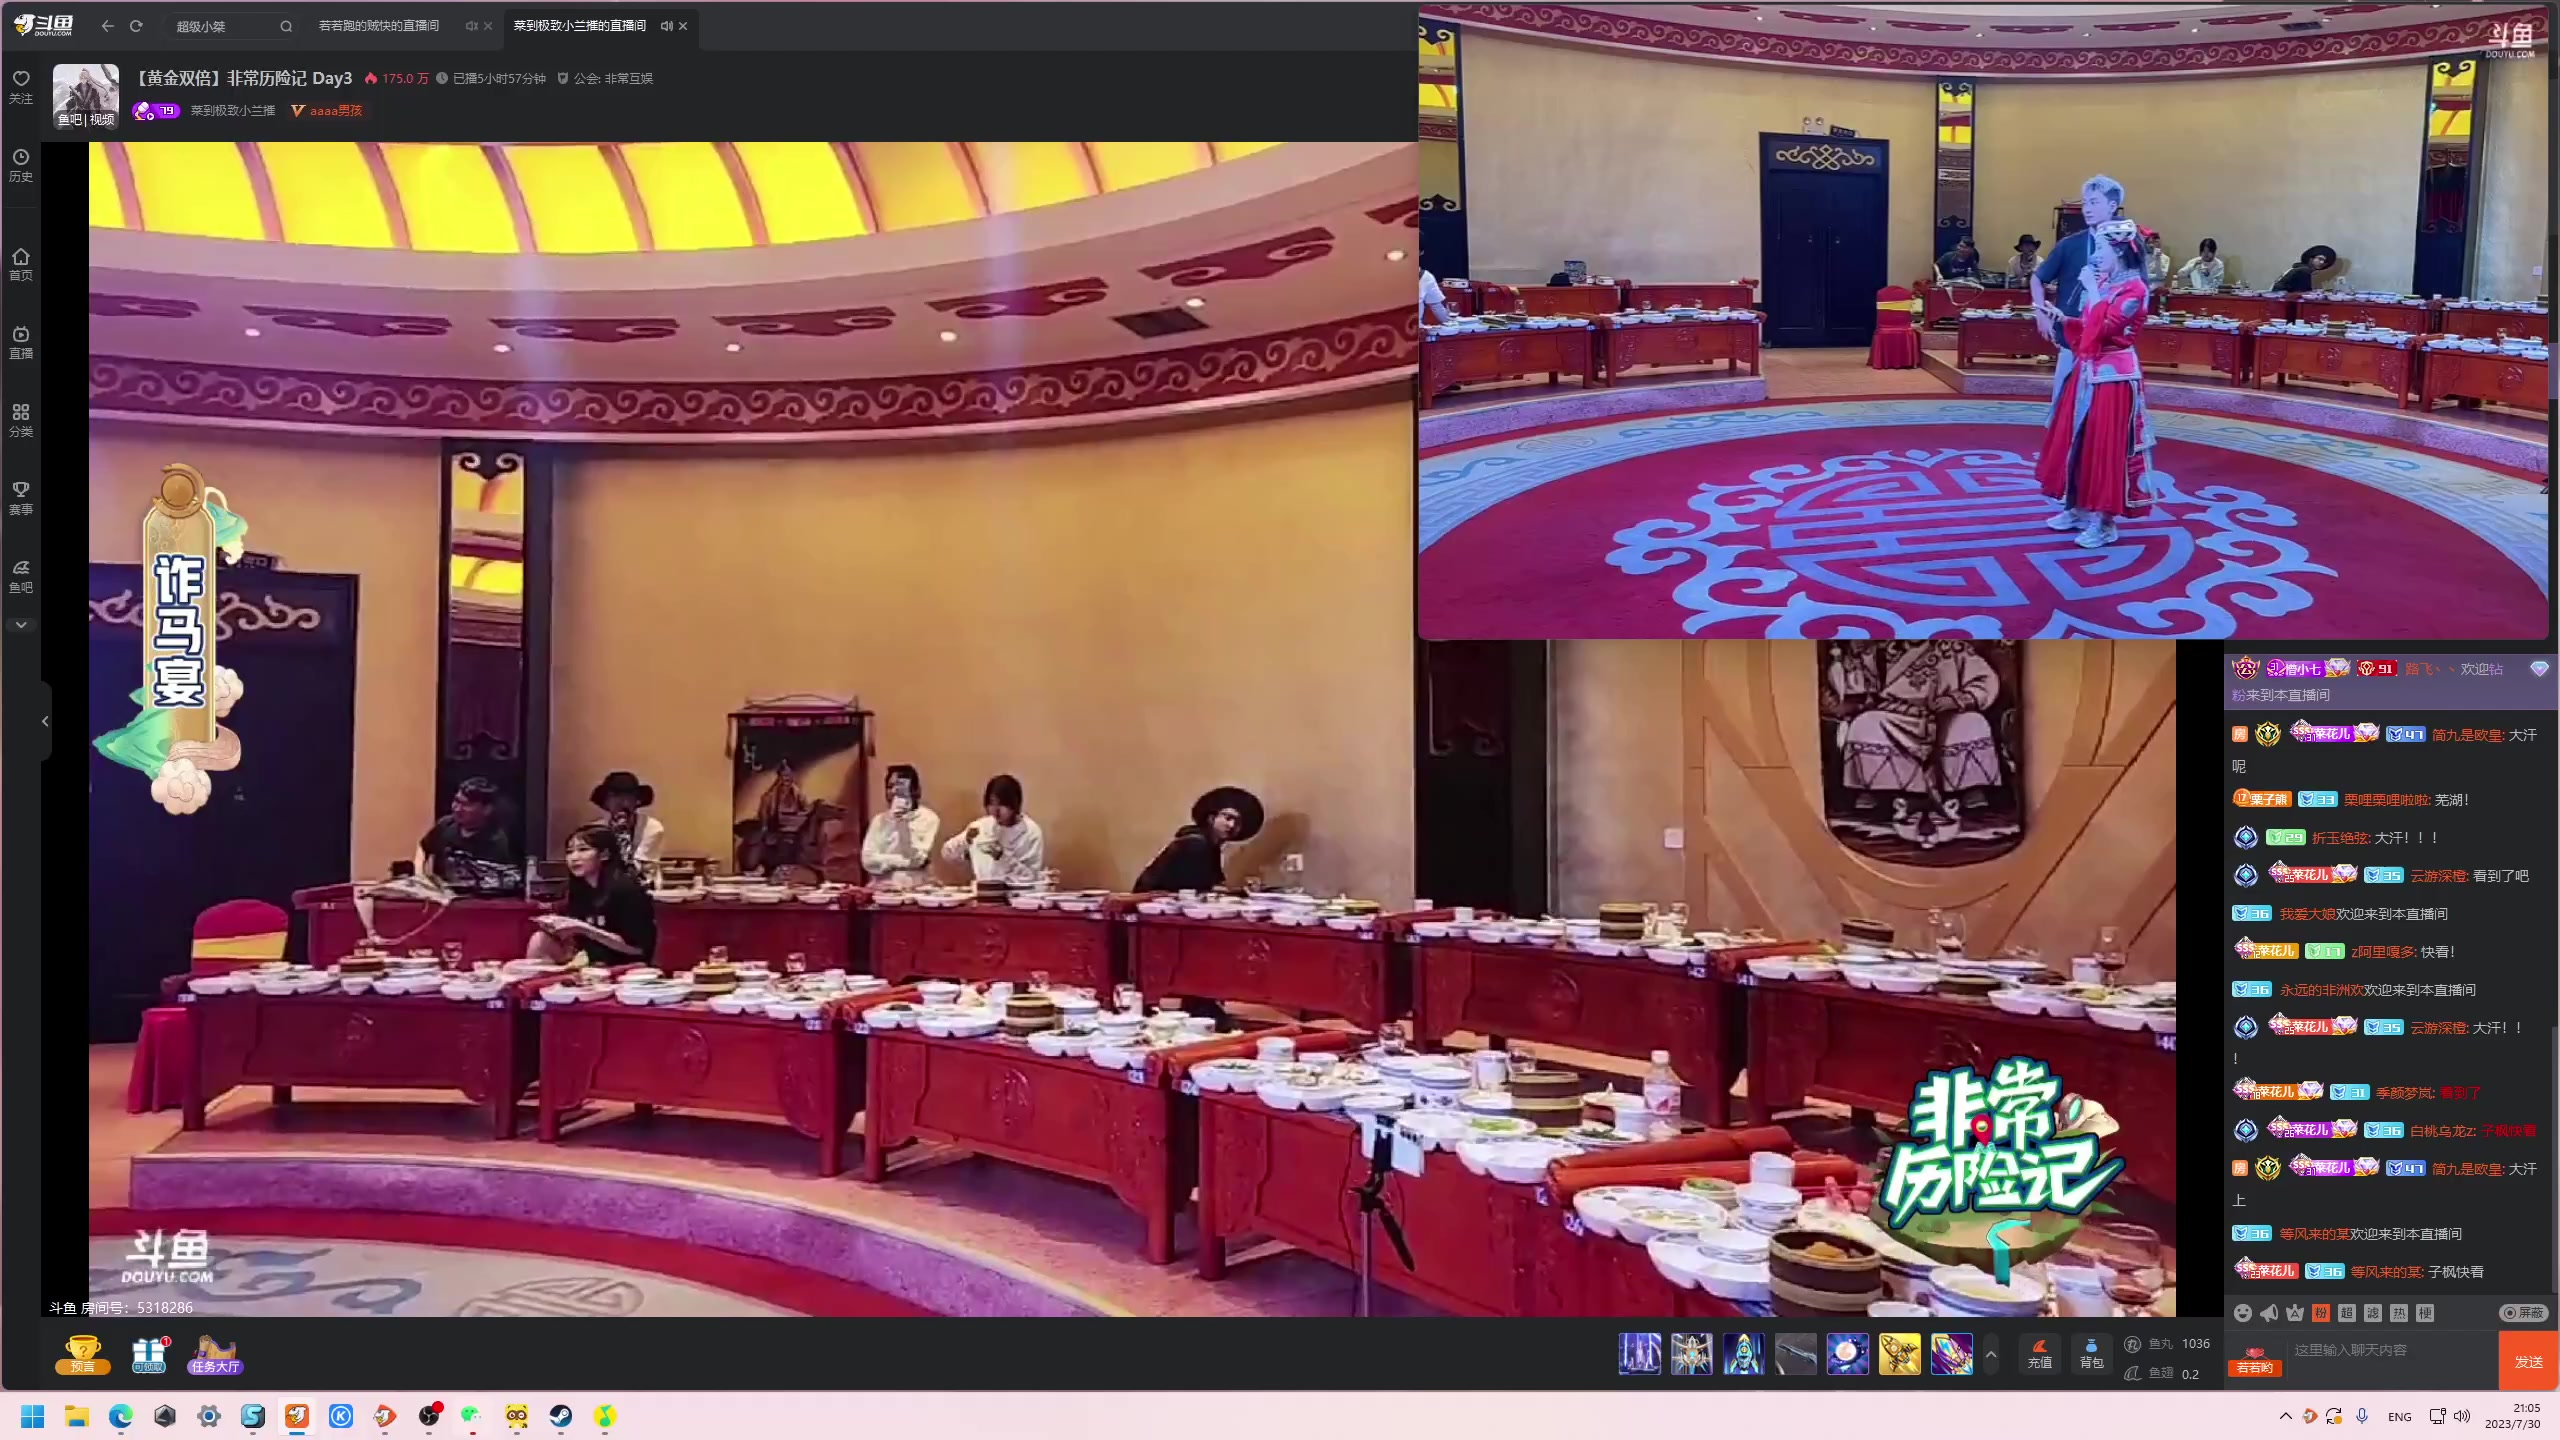This screenshot has height=1440, width=2560.
Task: Mute the 若若跑的贼快的直播间 tab audio
Action: pos(471,26)
